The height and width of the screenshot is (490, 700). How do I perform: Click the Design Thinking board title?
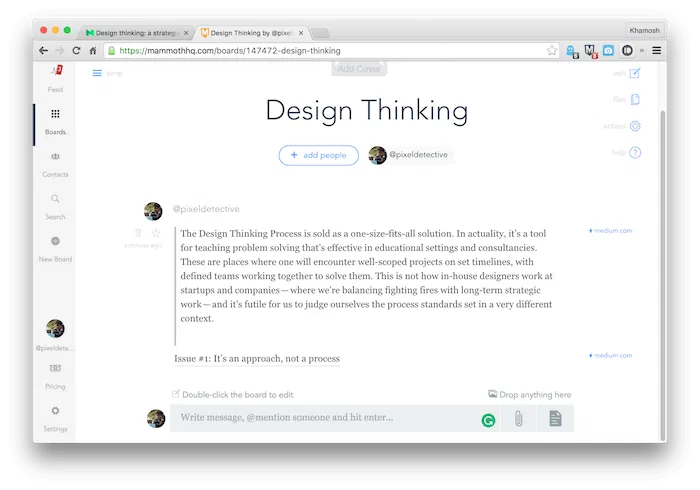tap(367, 111)
